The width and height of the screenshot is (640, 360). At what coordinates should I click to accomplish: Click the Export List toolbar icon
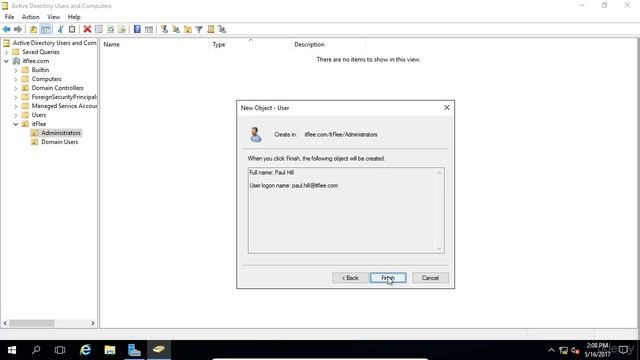pos(122,29)
